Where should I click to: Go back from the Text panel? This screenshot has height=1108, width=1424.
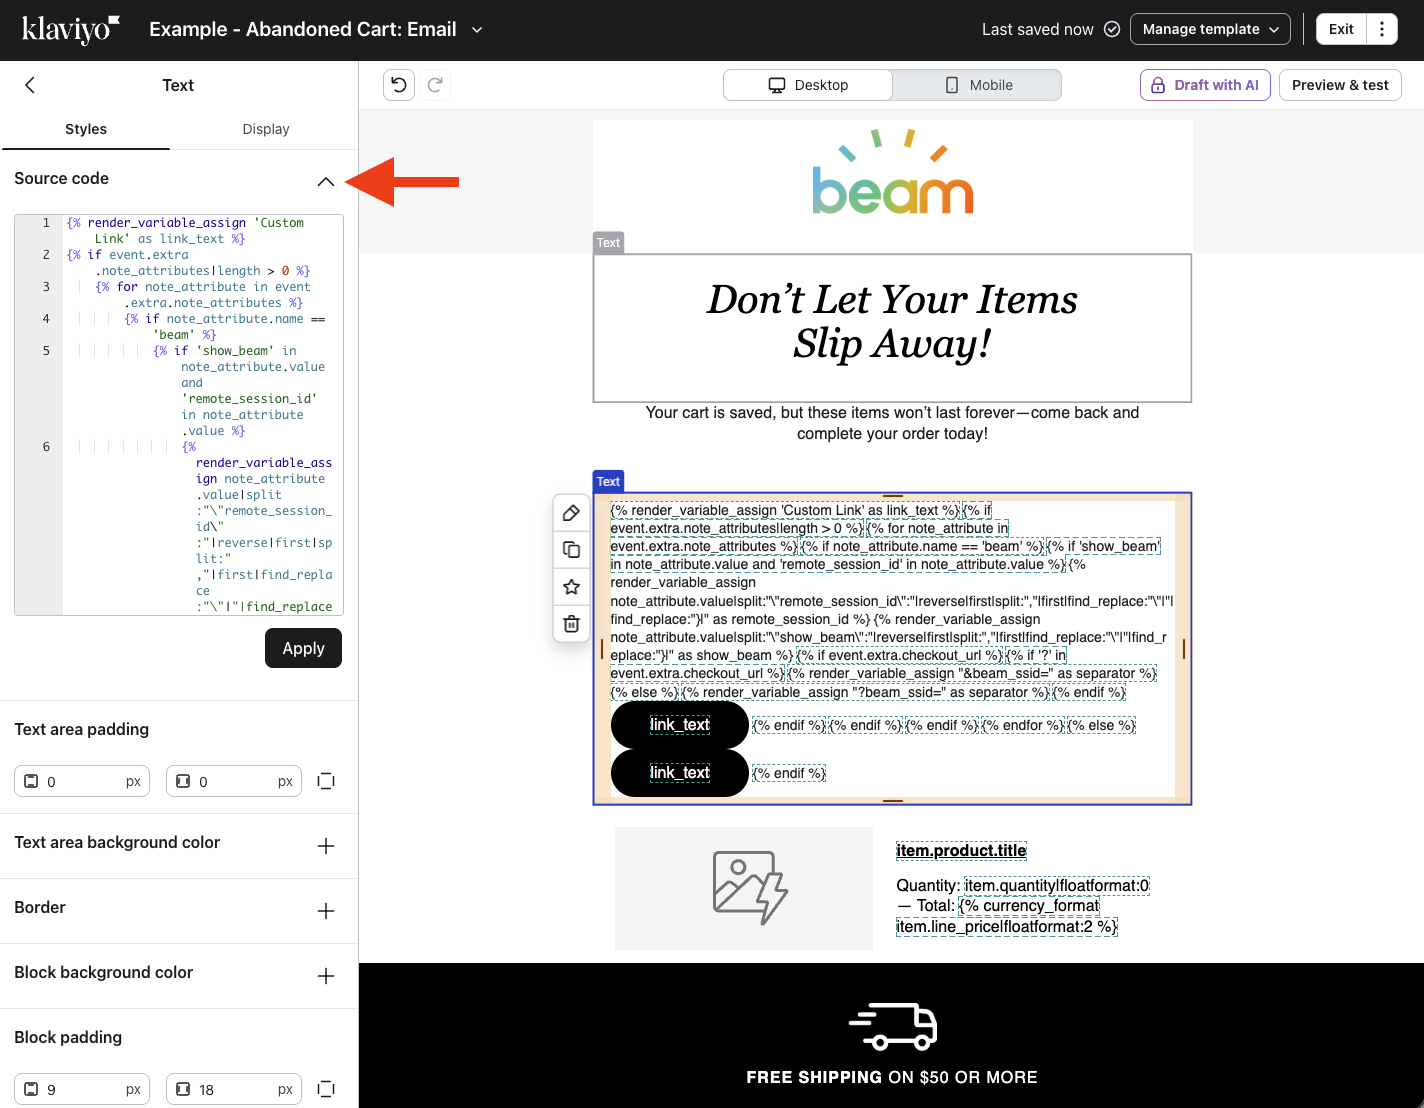pos(30,85)
